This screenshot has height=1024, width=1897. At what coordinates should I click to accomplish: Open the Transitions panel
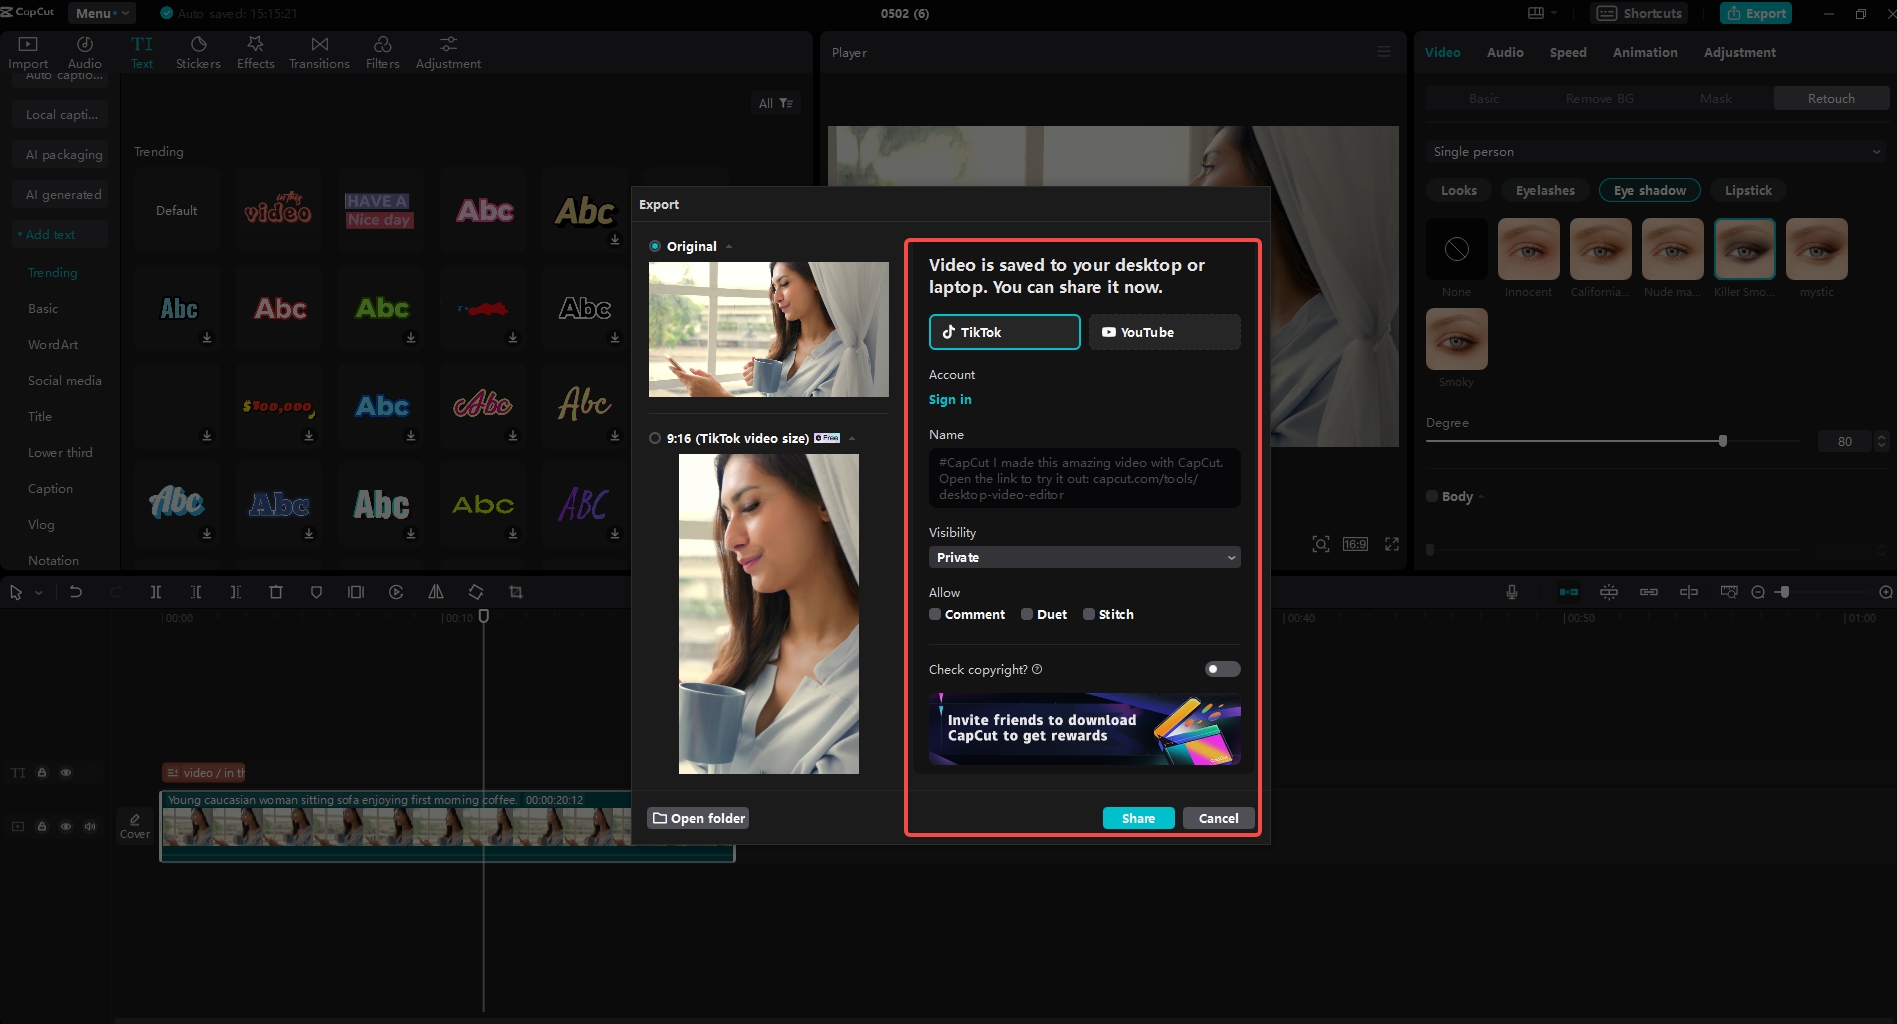coord(319,50)
